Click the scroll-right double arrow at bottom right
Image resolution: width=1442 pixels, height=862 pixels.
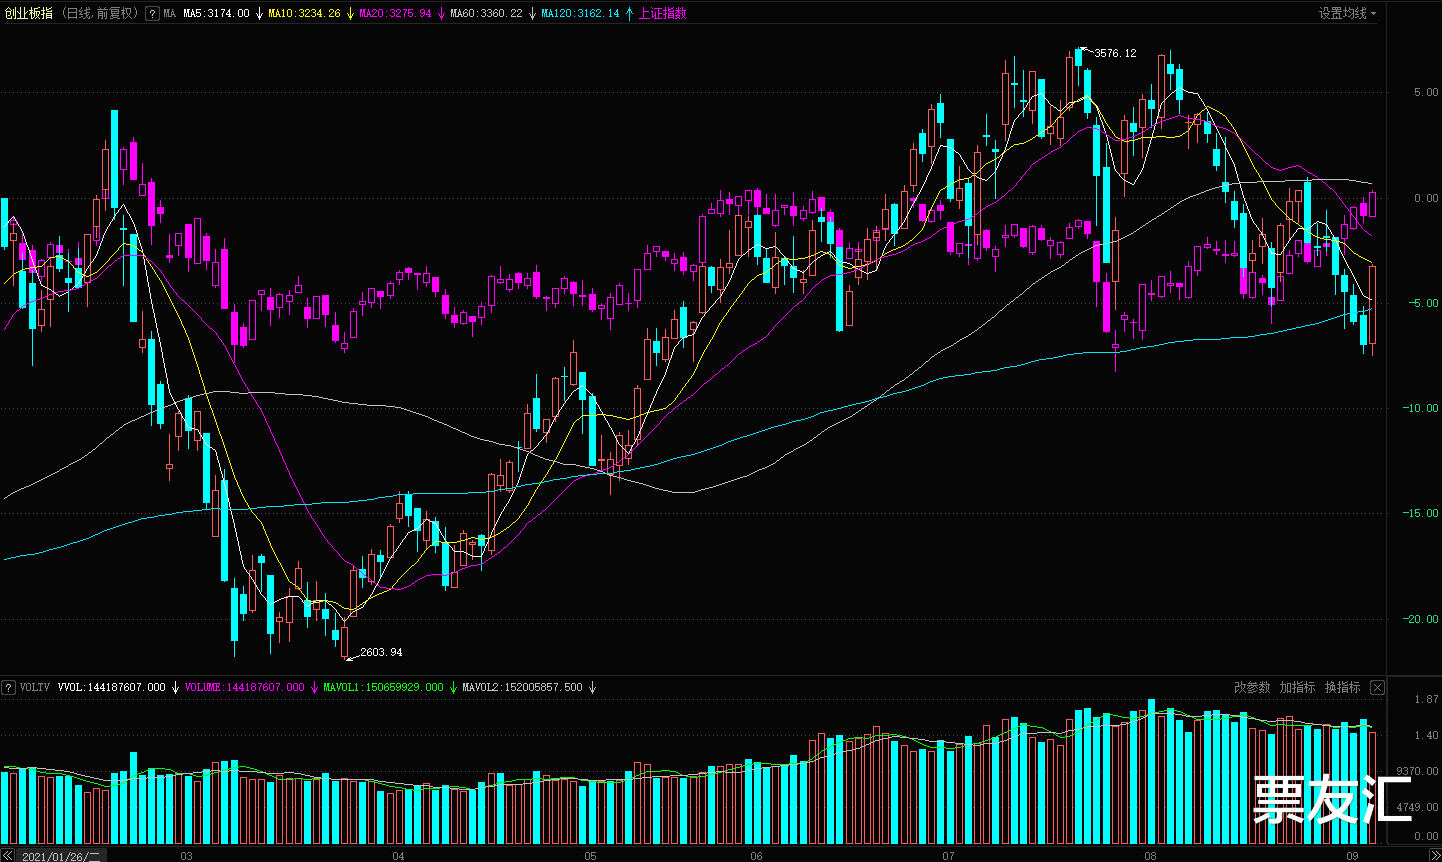[x=1435, y=856]
